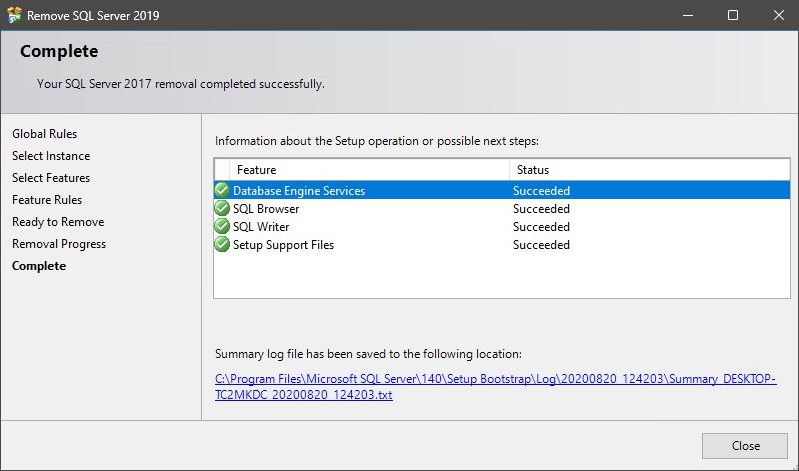
Task: Close the window with the X button
Action: pos(778,15)
